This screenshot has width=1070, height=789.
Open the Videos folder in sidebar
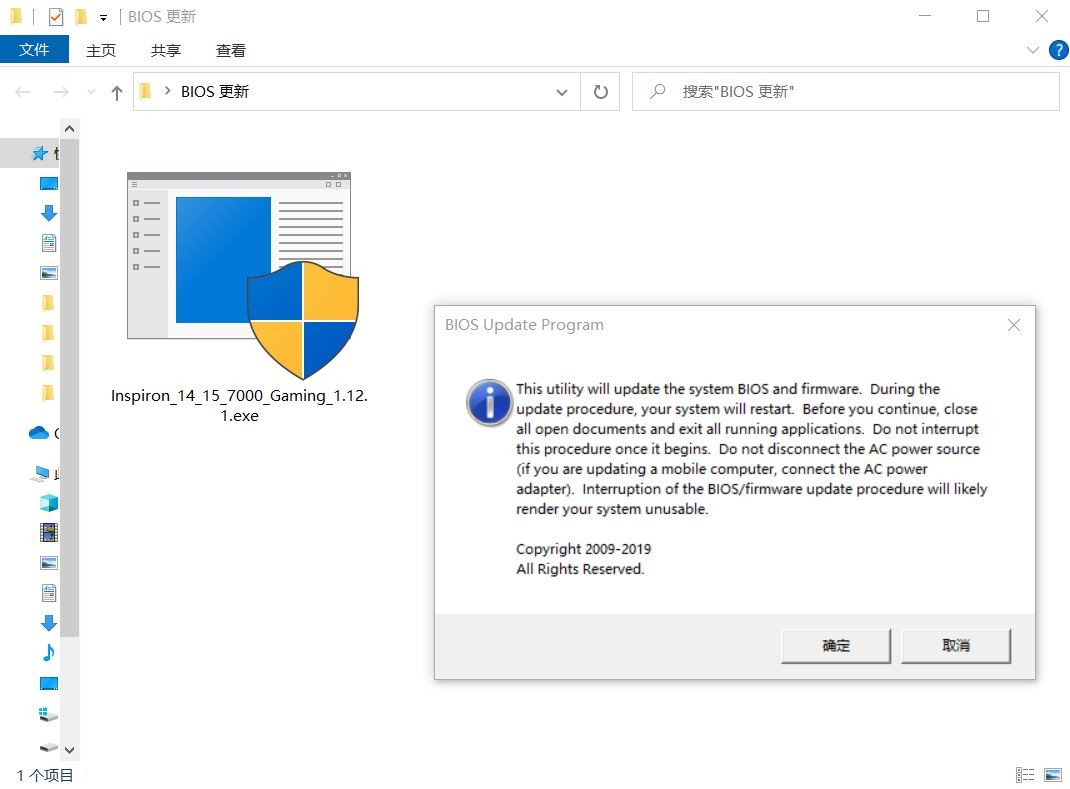click(48, 532)
